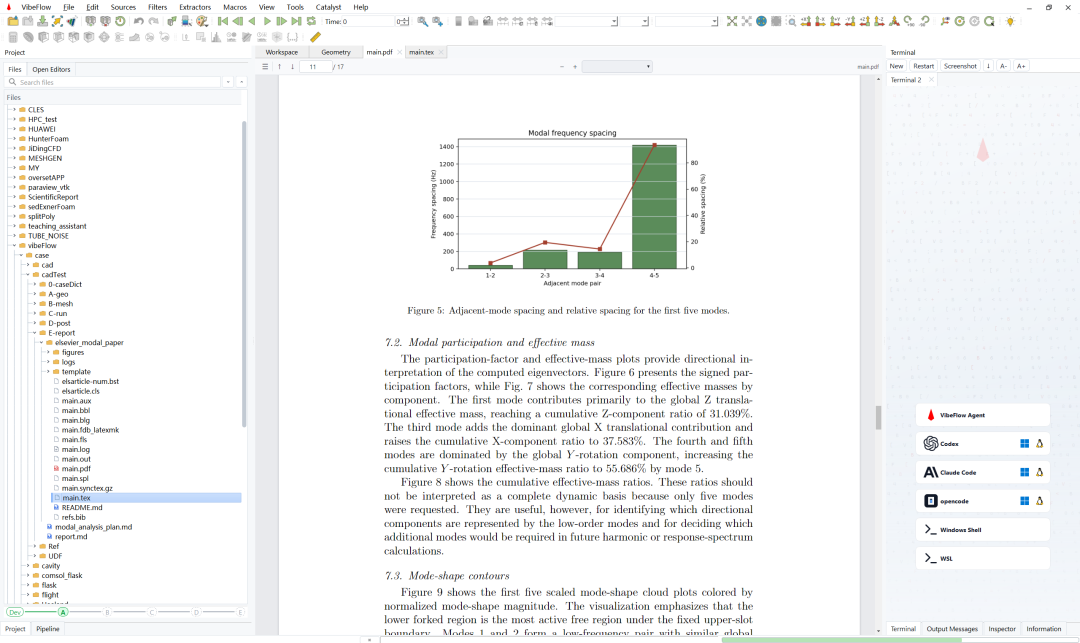
Task: Open file with the folder toolbar icon
Action: point(13,21)
